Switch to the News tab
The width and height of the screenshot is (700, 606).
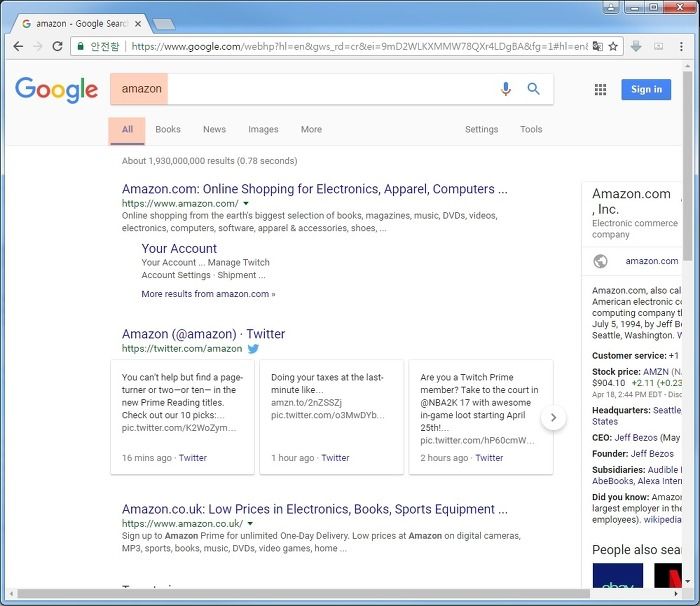(214, 130)
